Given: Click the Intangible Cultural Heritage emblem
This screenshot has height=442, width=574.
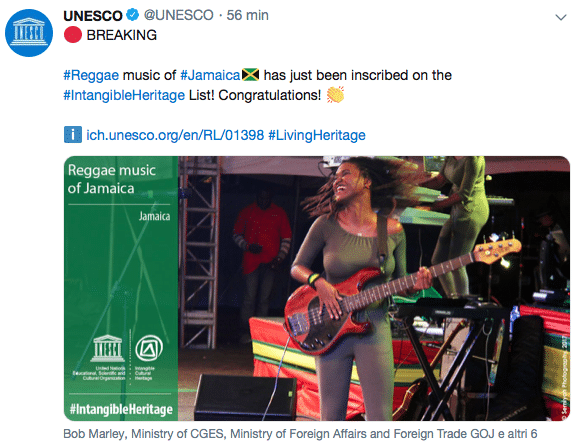Looking at the screenshot, I should (x=149, y=348).
